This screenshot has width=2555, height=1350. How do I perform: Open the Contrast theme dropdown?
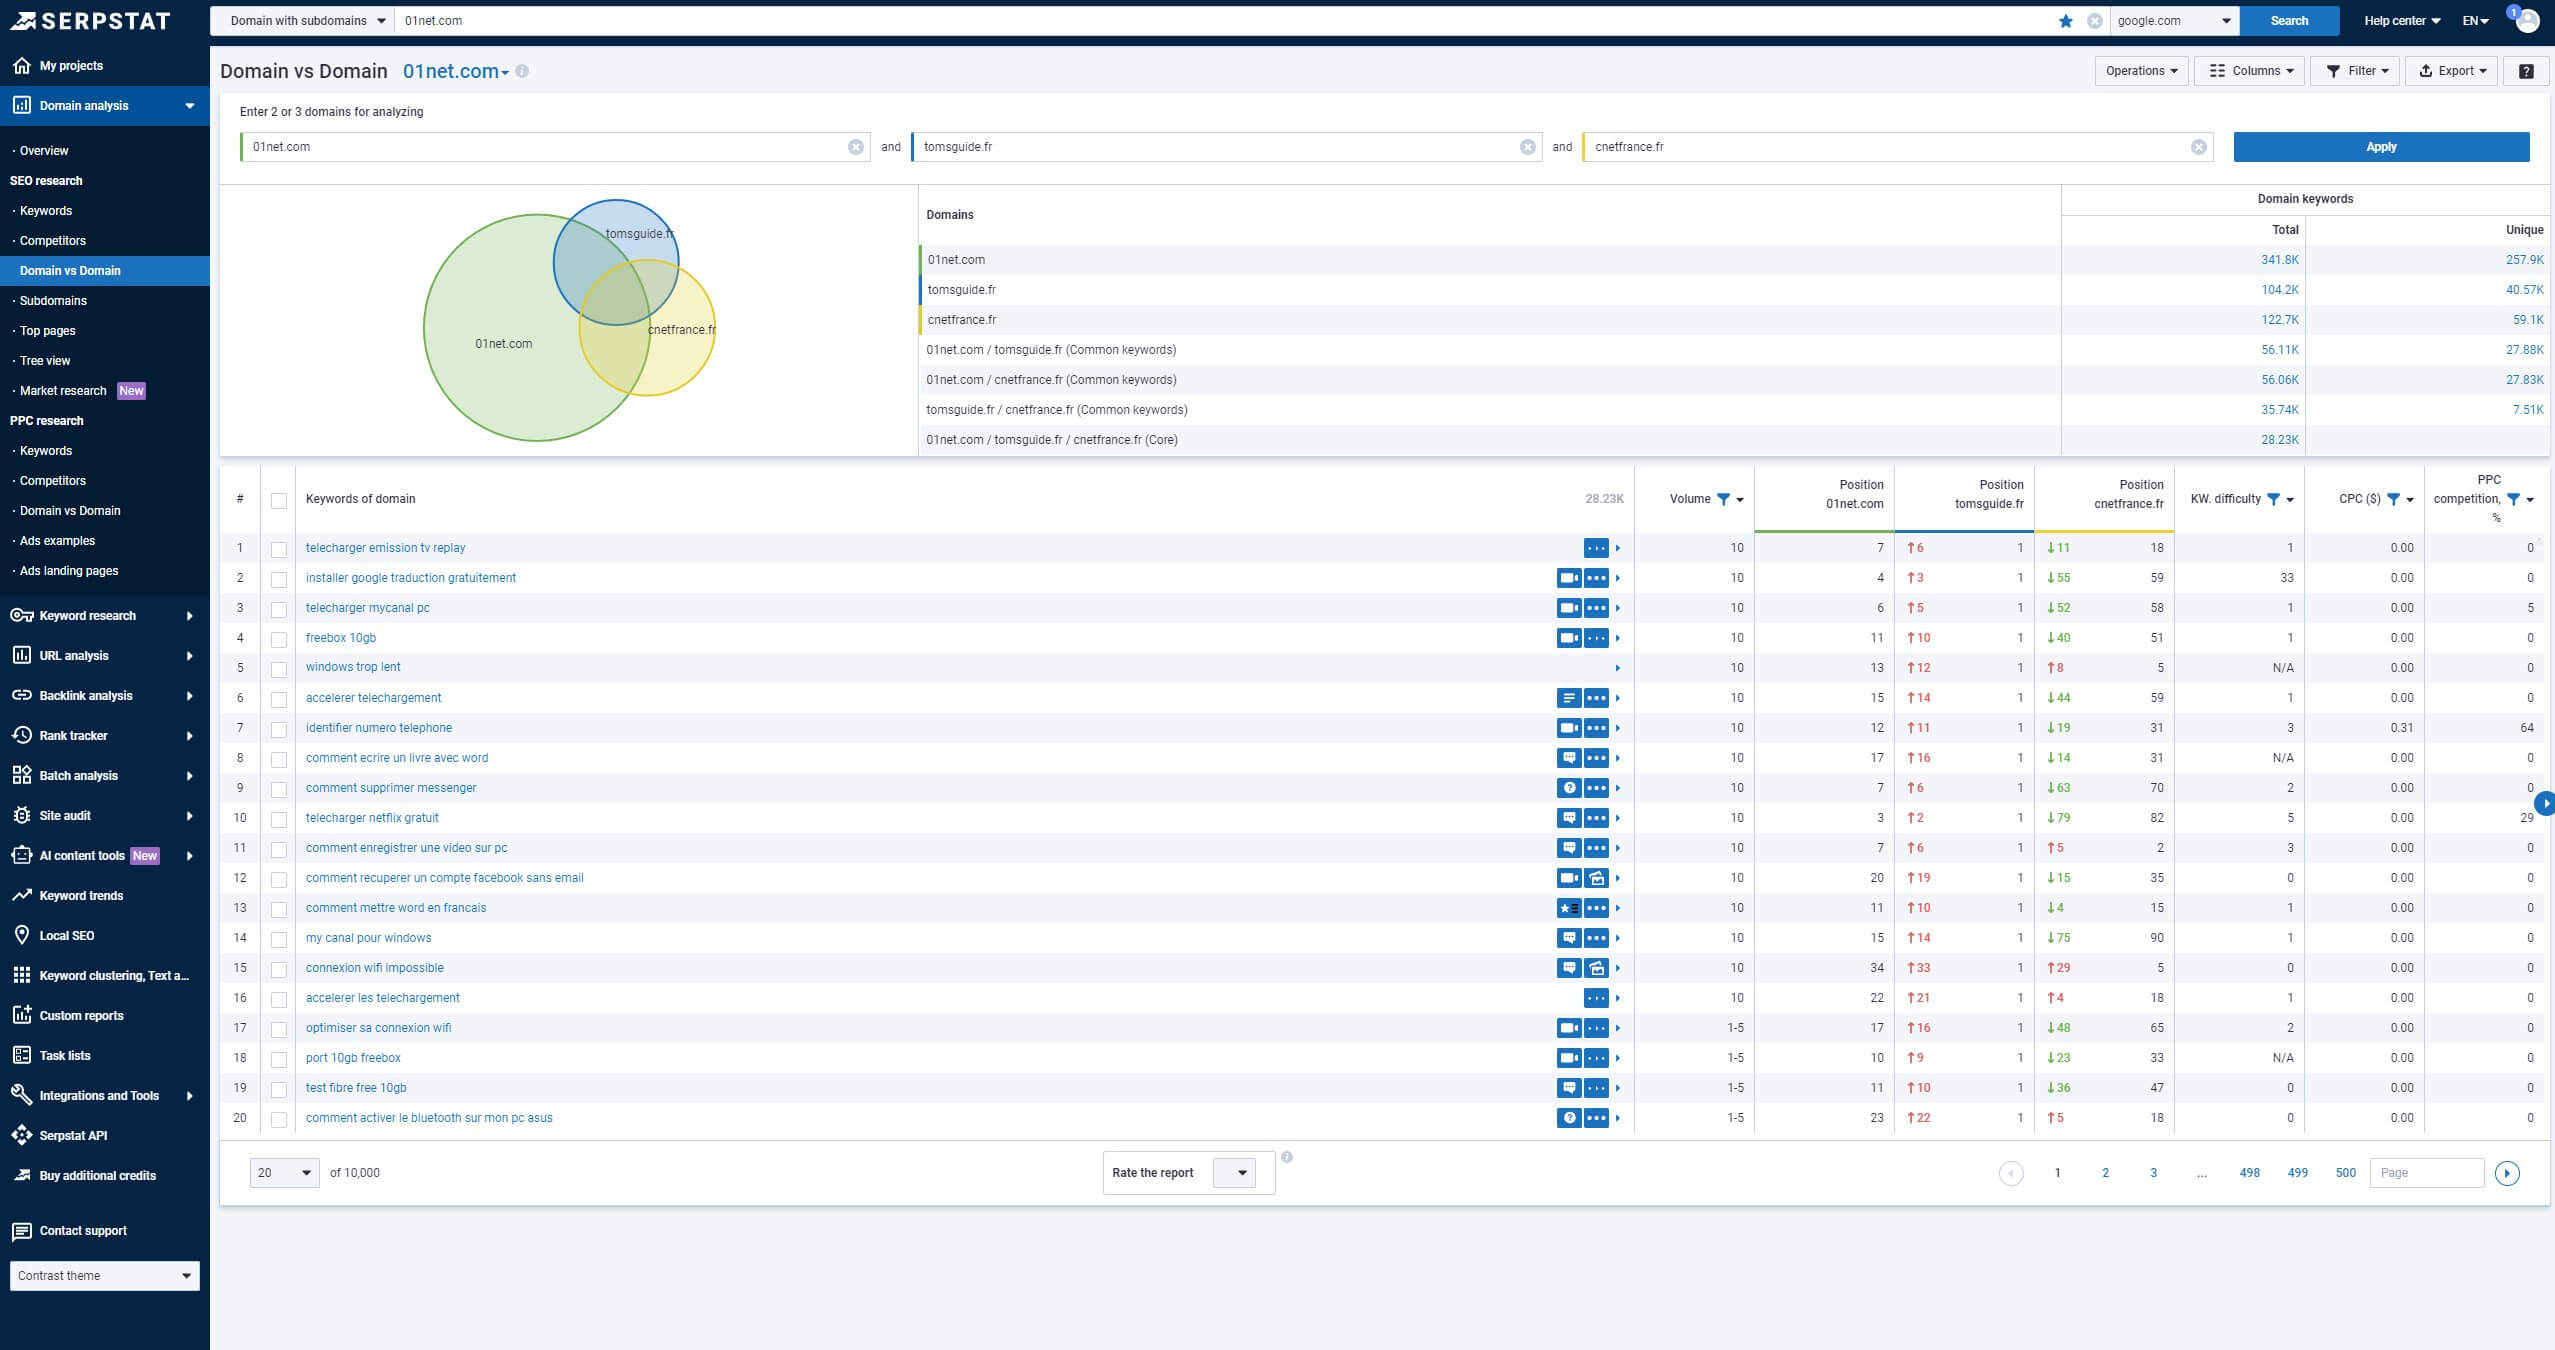(105, 1276)
